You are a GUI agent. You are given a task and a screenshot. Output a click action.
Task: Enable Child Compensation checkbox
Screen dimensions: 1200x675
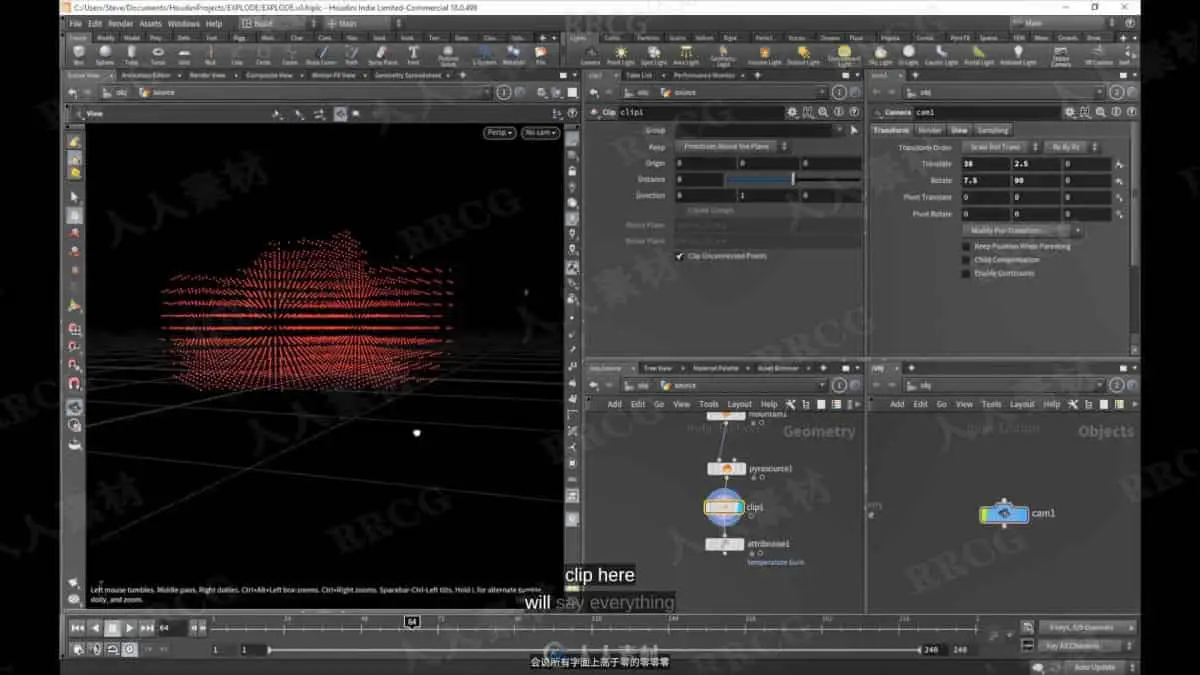coord(965,260)
